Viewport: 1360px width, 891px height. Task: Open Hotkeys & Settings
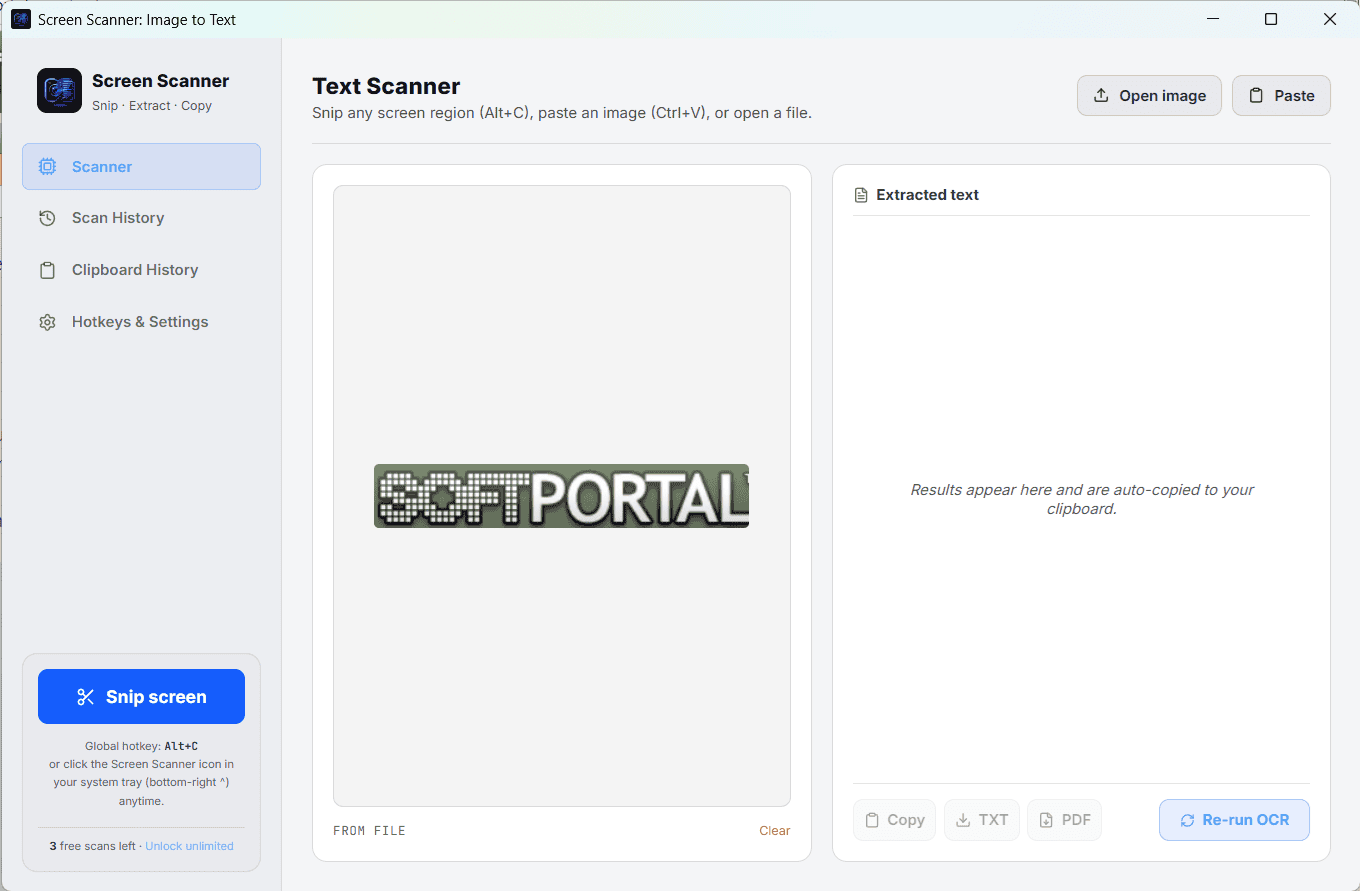[x=141, y=322]
